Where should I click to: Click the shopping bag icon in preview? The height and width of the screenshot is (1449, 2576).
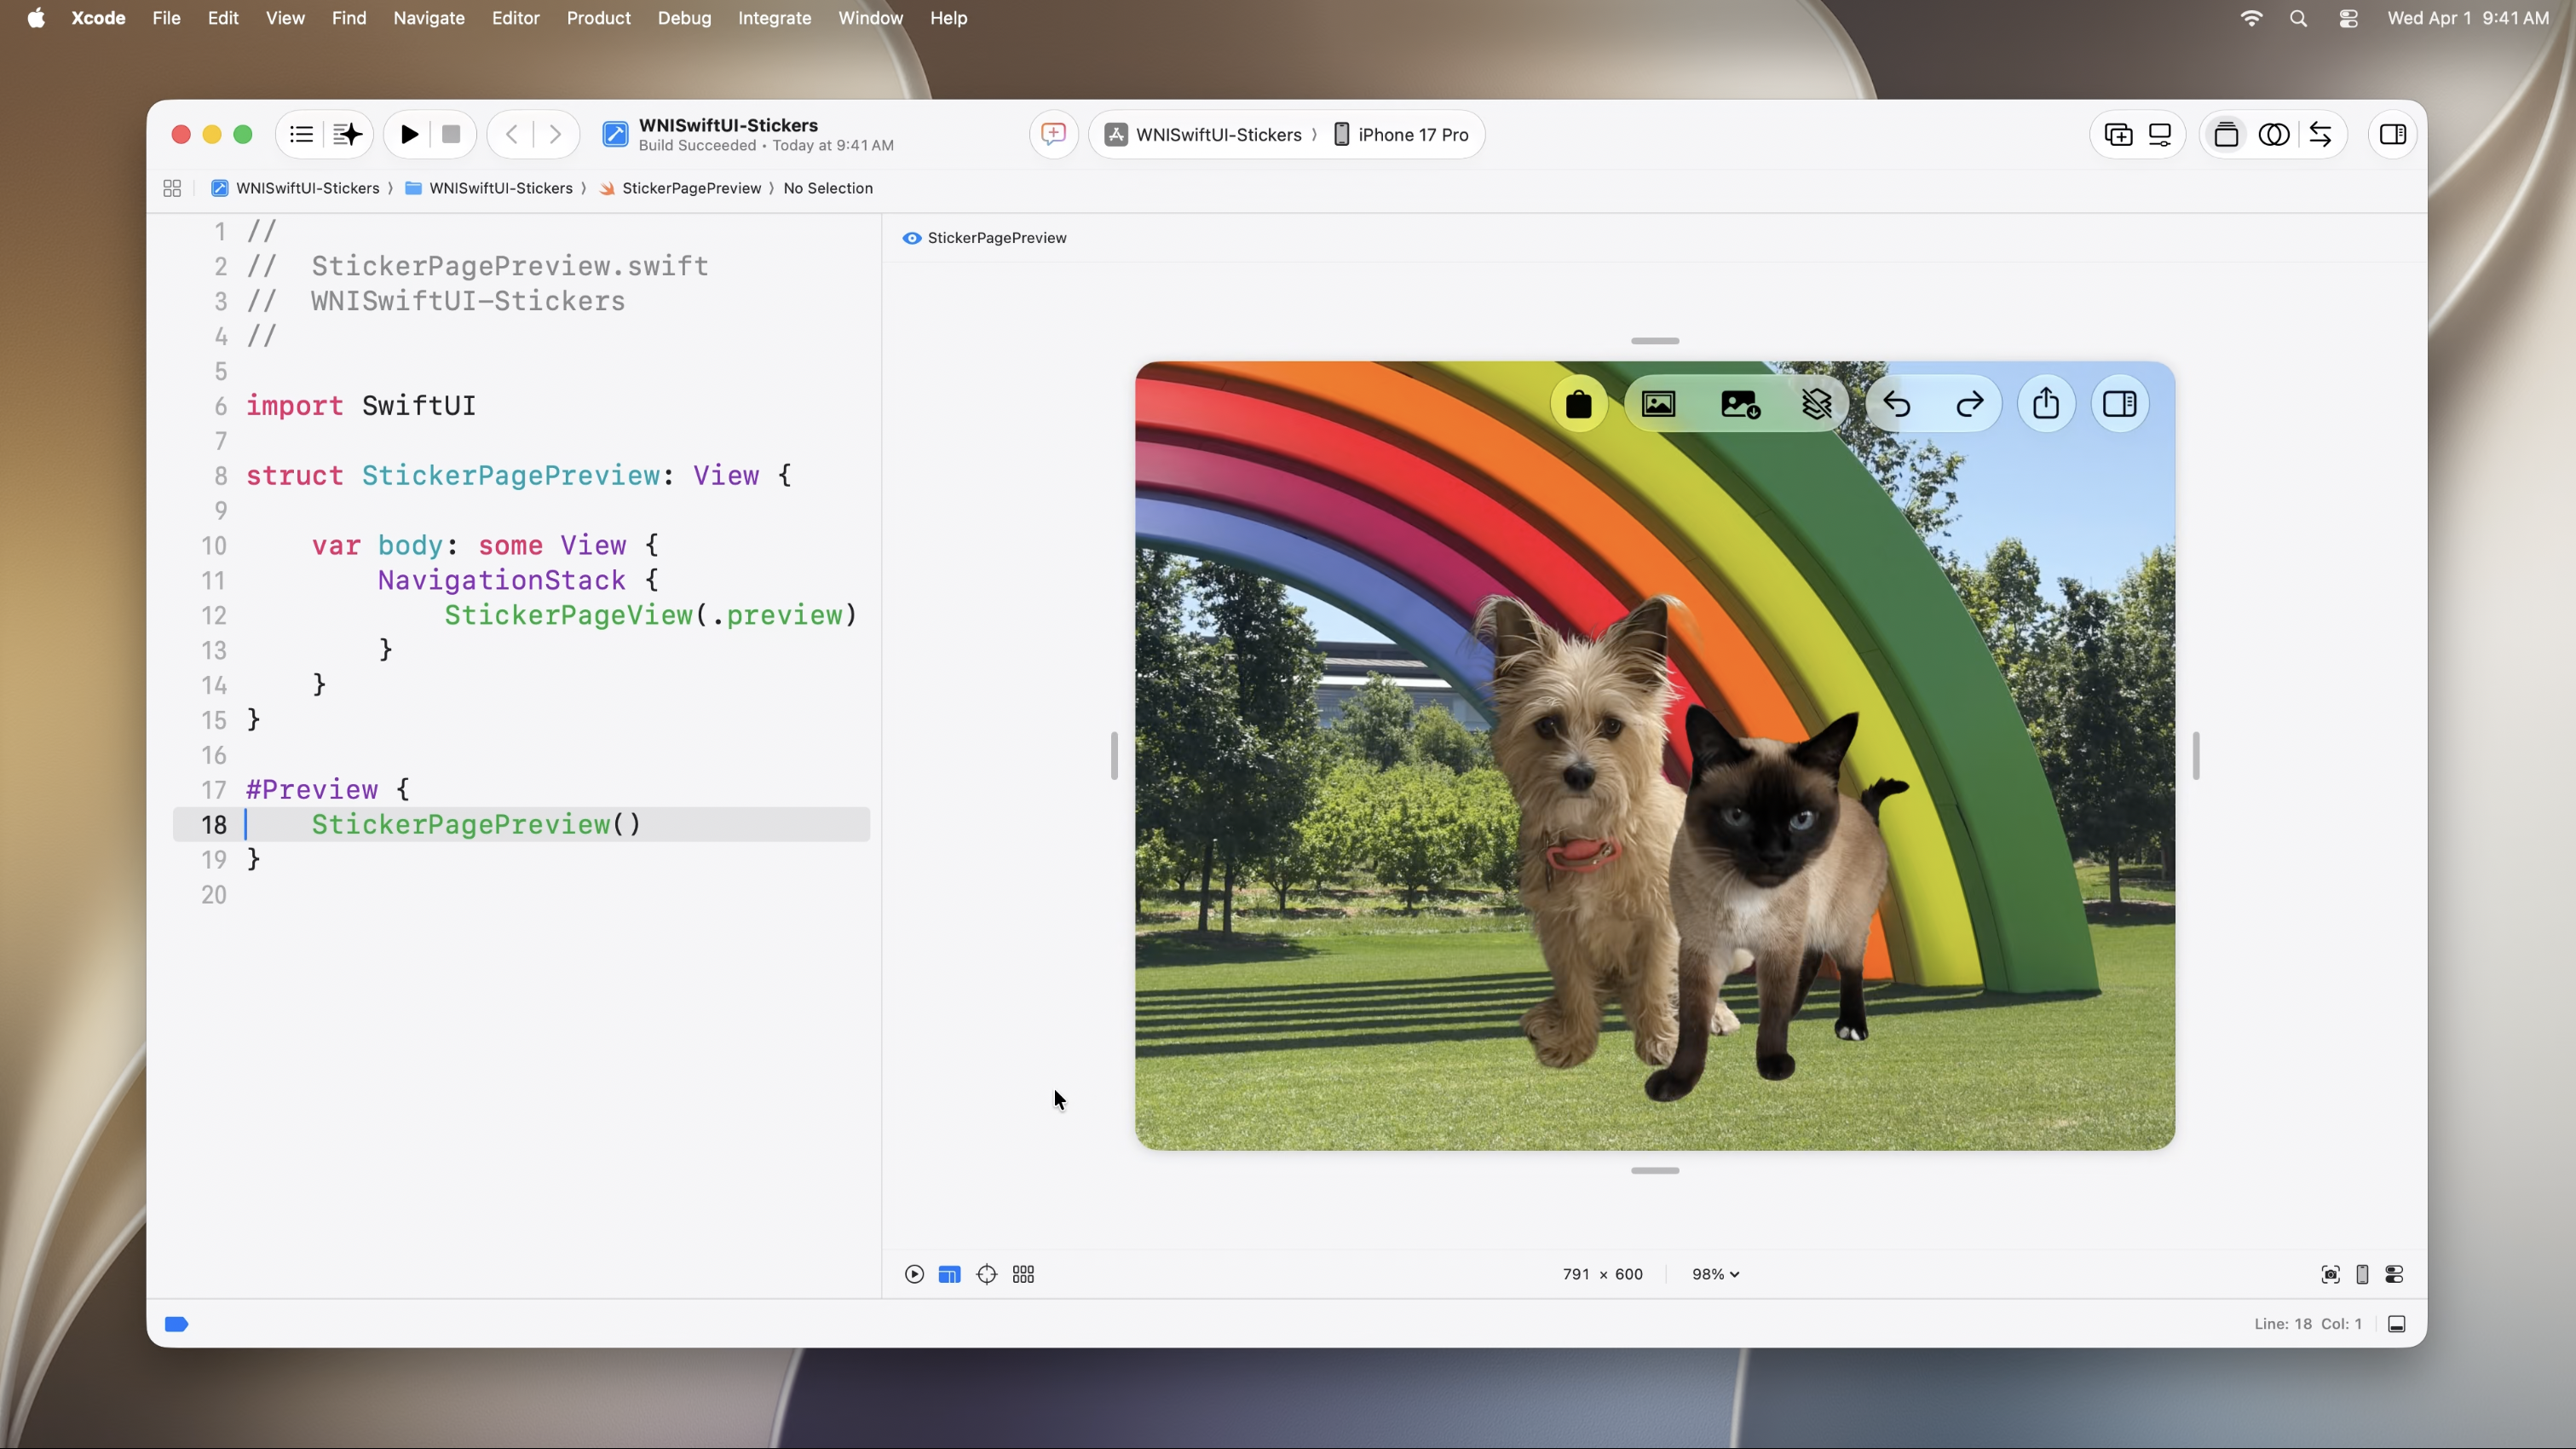(1579, 404)
